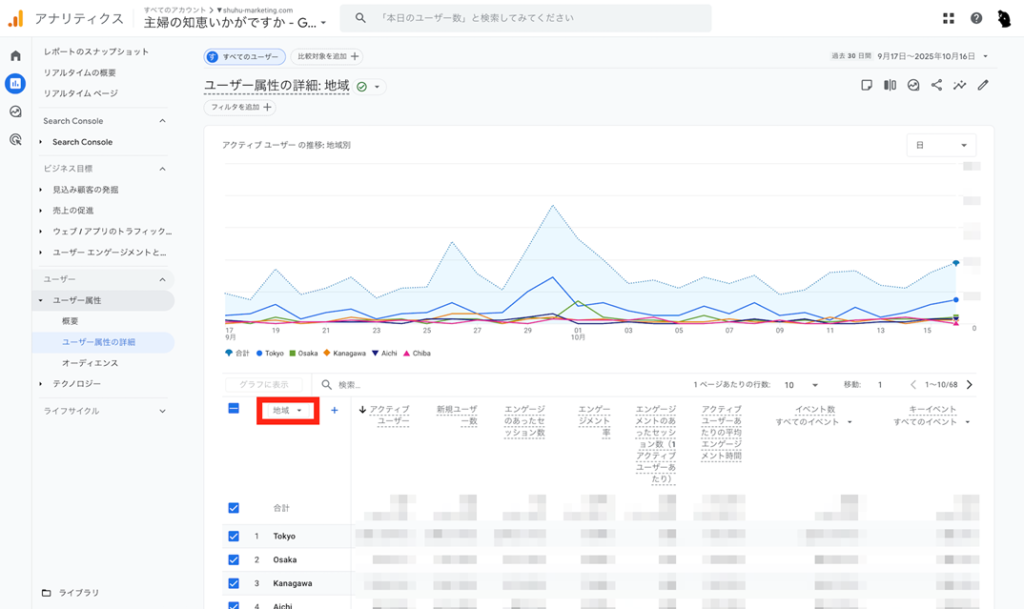Click the Help question mark icon
Image resolution: width=1024 pixels, height=609 pixels.
click(976, 18)
